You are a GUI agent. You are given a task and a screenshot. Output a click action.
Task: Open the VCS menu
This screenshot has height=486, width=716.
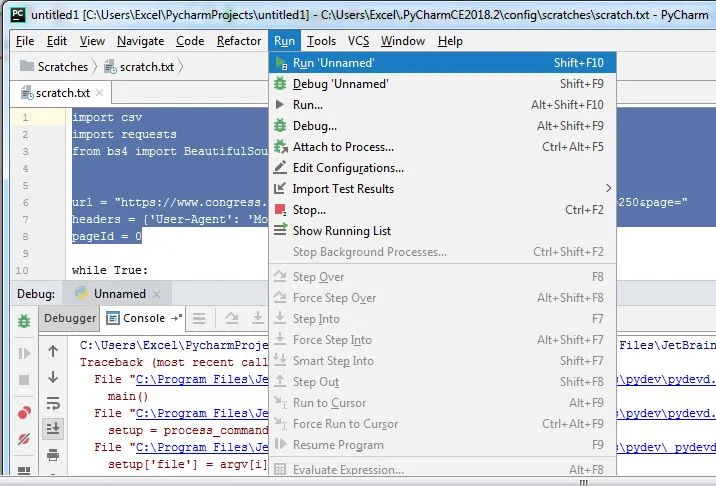[x=358, y=41]
